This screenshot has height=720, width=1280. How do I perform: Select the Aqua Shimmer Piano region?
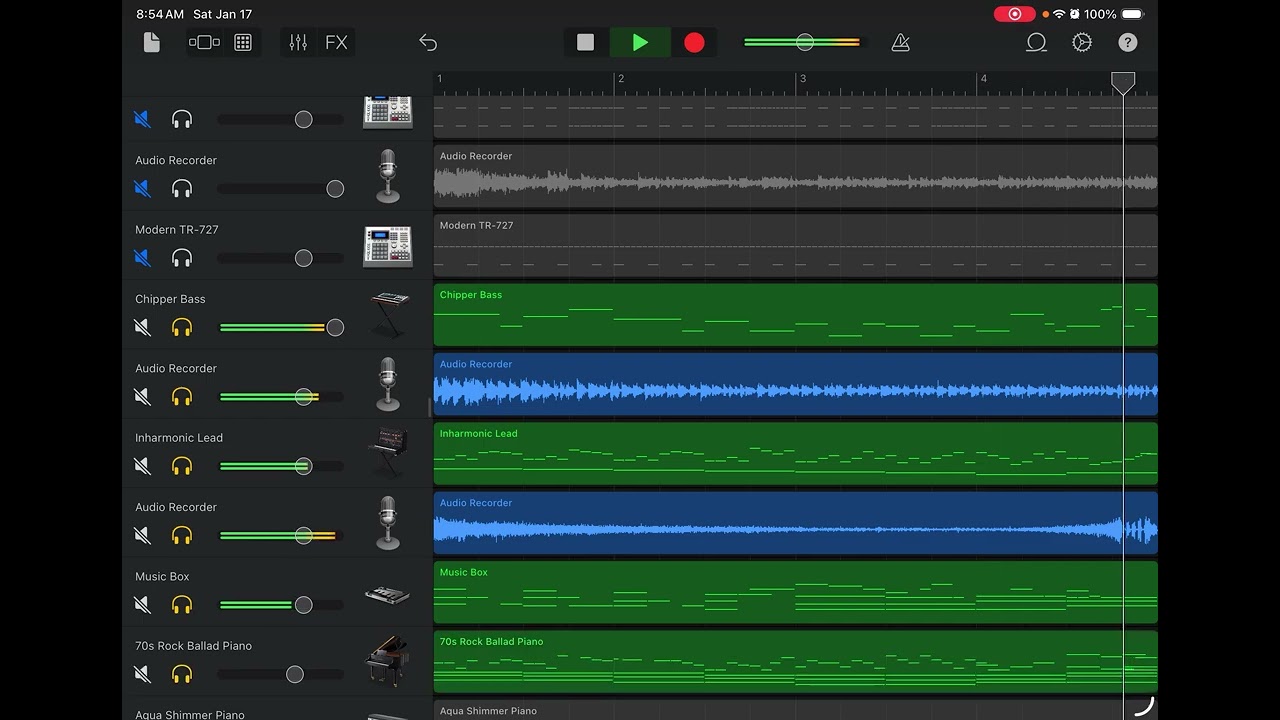(x=795, y=710)
